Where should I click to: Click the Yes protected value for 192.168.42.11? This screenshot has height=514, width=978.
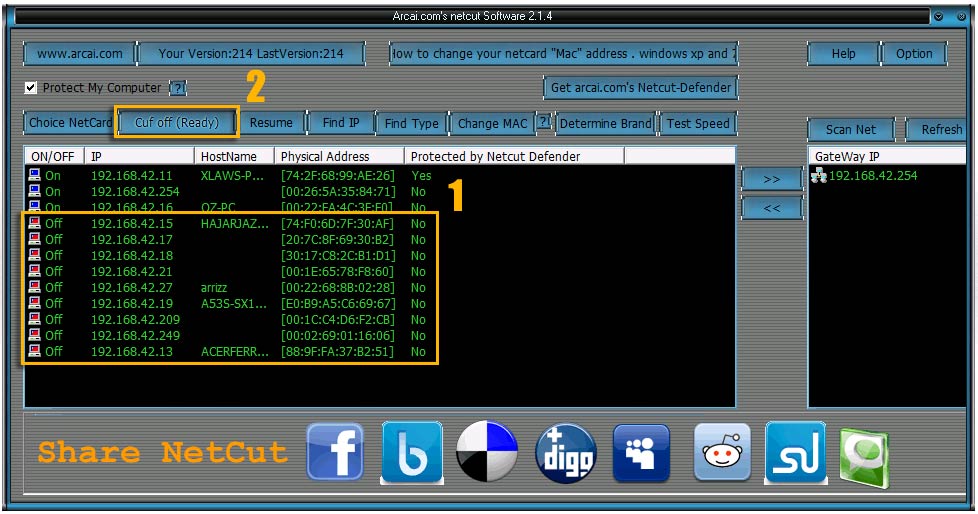(421, 175)
